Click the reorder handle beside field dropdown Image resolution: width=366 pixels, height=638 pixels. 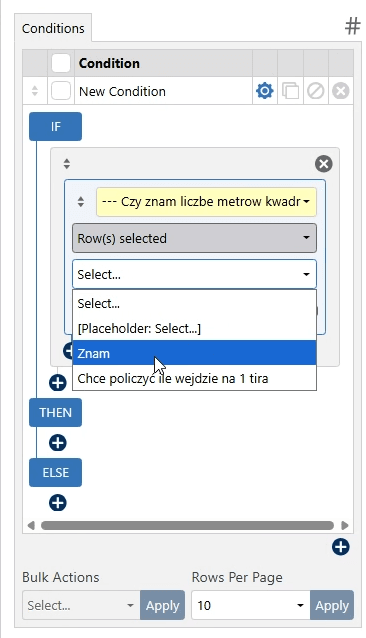pyautogui.click(x=81, y=201)
